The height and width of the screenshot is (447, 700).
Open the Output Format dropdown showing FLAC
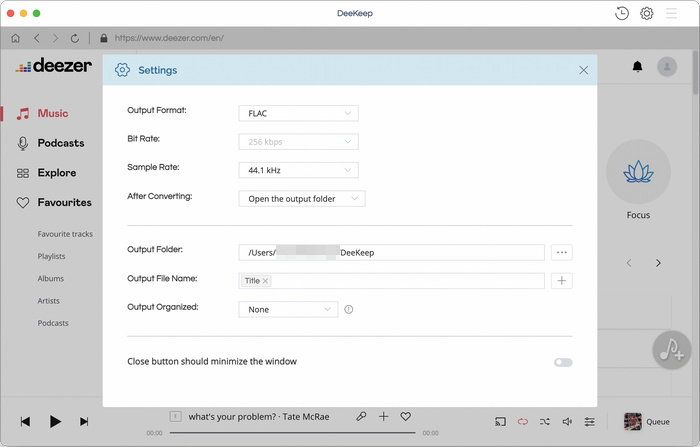(x=299, y=113)
